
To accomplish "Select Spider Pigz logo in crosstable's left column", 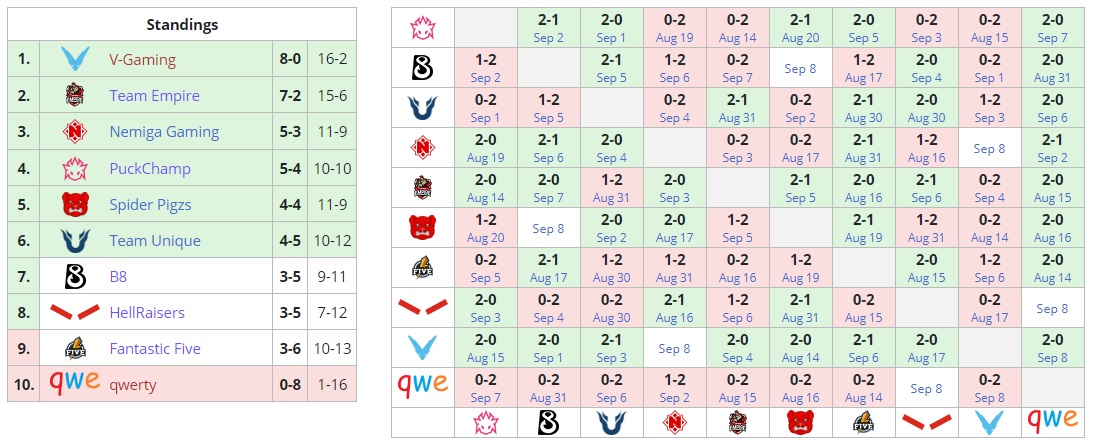I will point(422,228).
